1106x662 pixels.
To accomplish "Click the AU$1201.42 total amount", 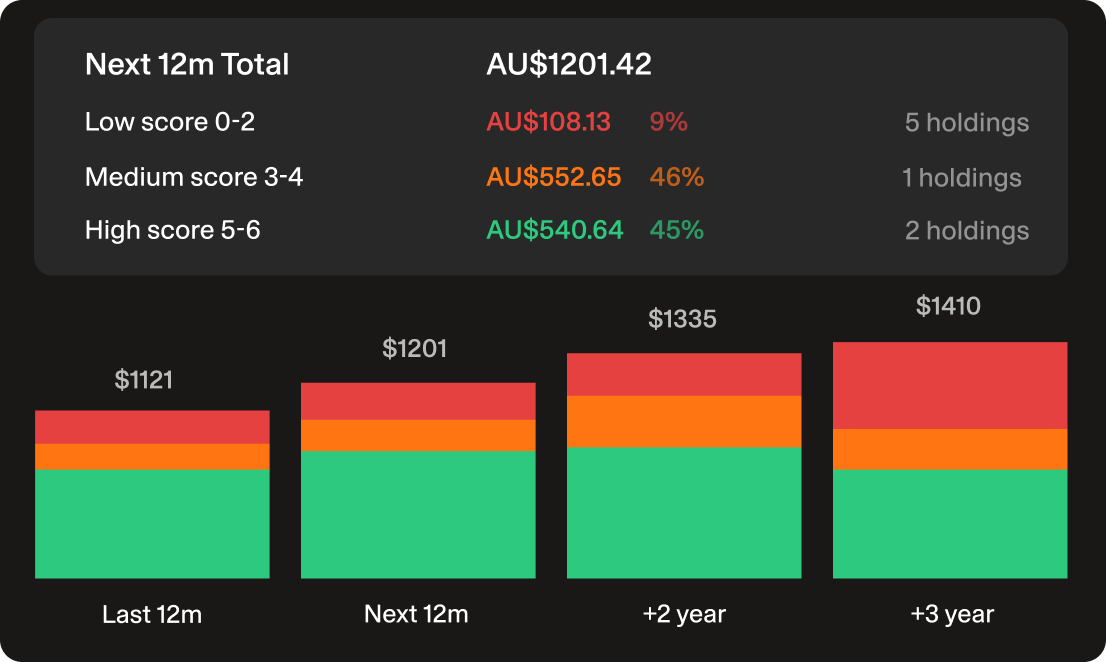I will (569, 65).
